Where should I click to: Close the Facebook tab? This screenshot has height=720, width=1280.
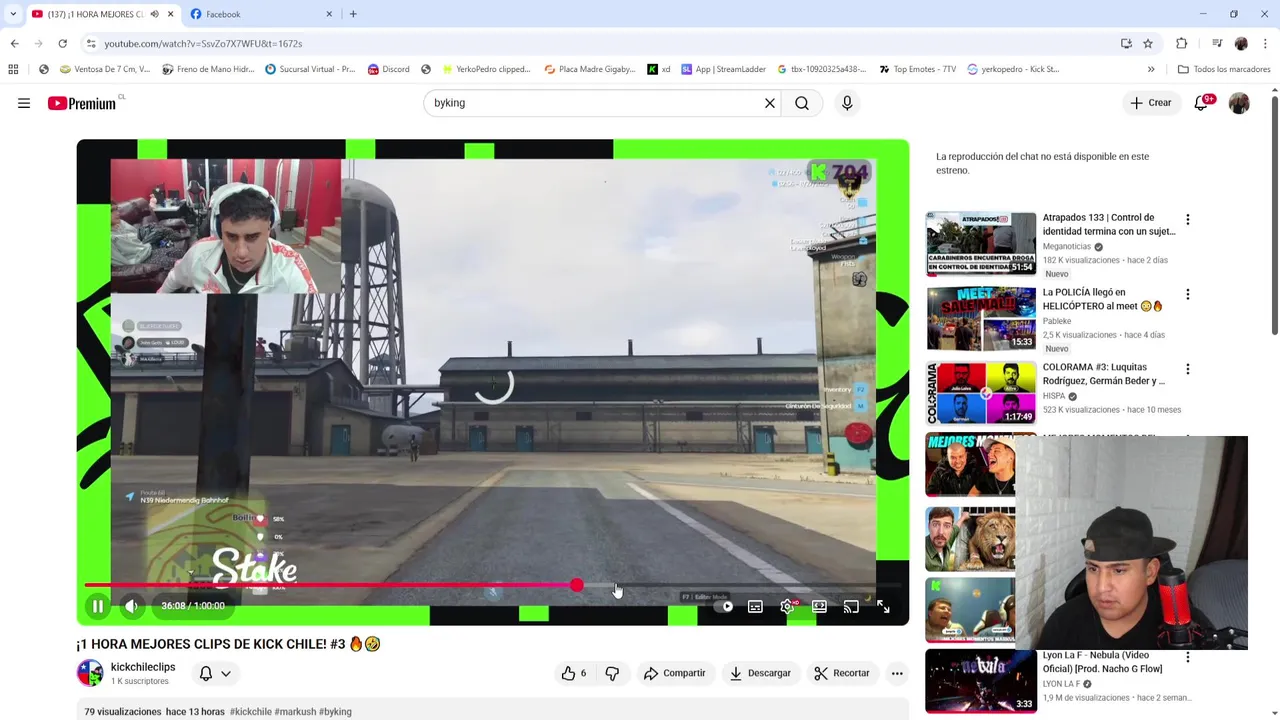point(329,14)
